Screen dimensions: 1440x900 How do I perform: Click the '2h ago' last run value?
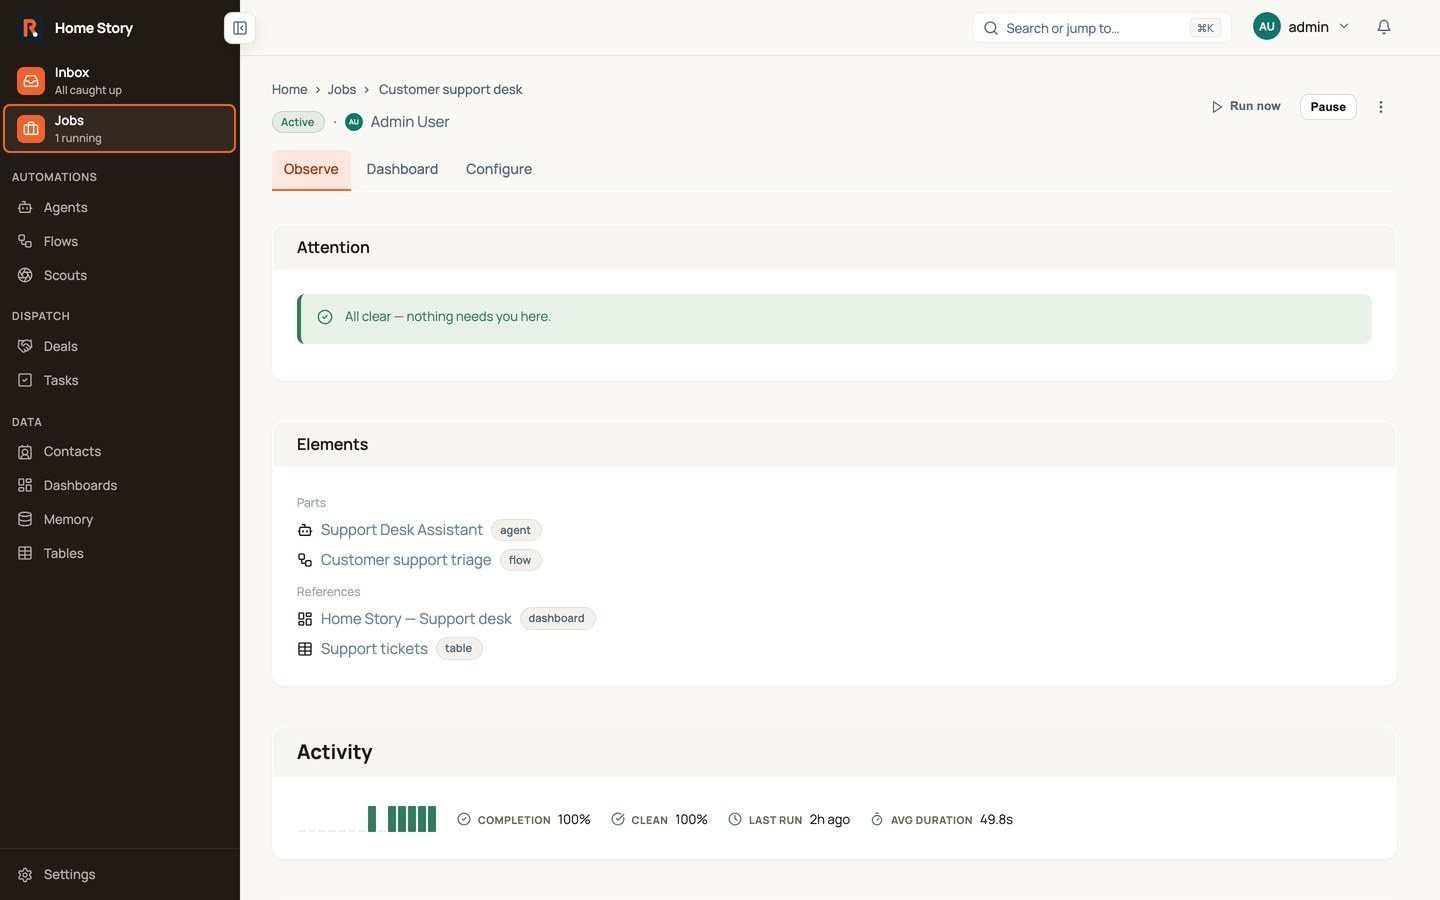830,819
